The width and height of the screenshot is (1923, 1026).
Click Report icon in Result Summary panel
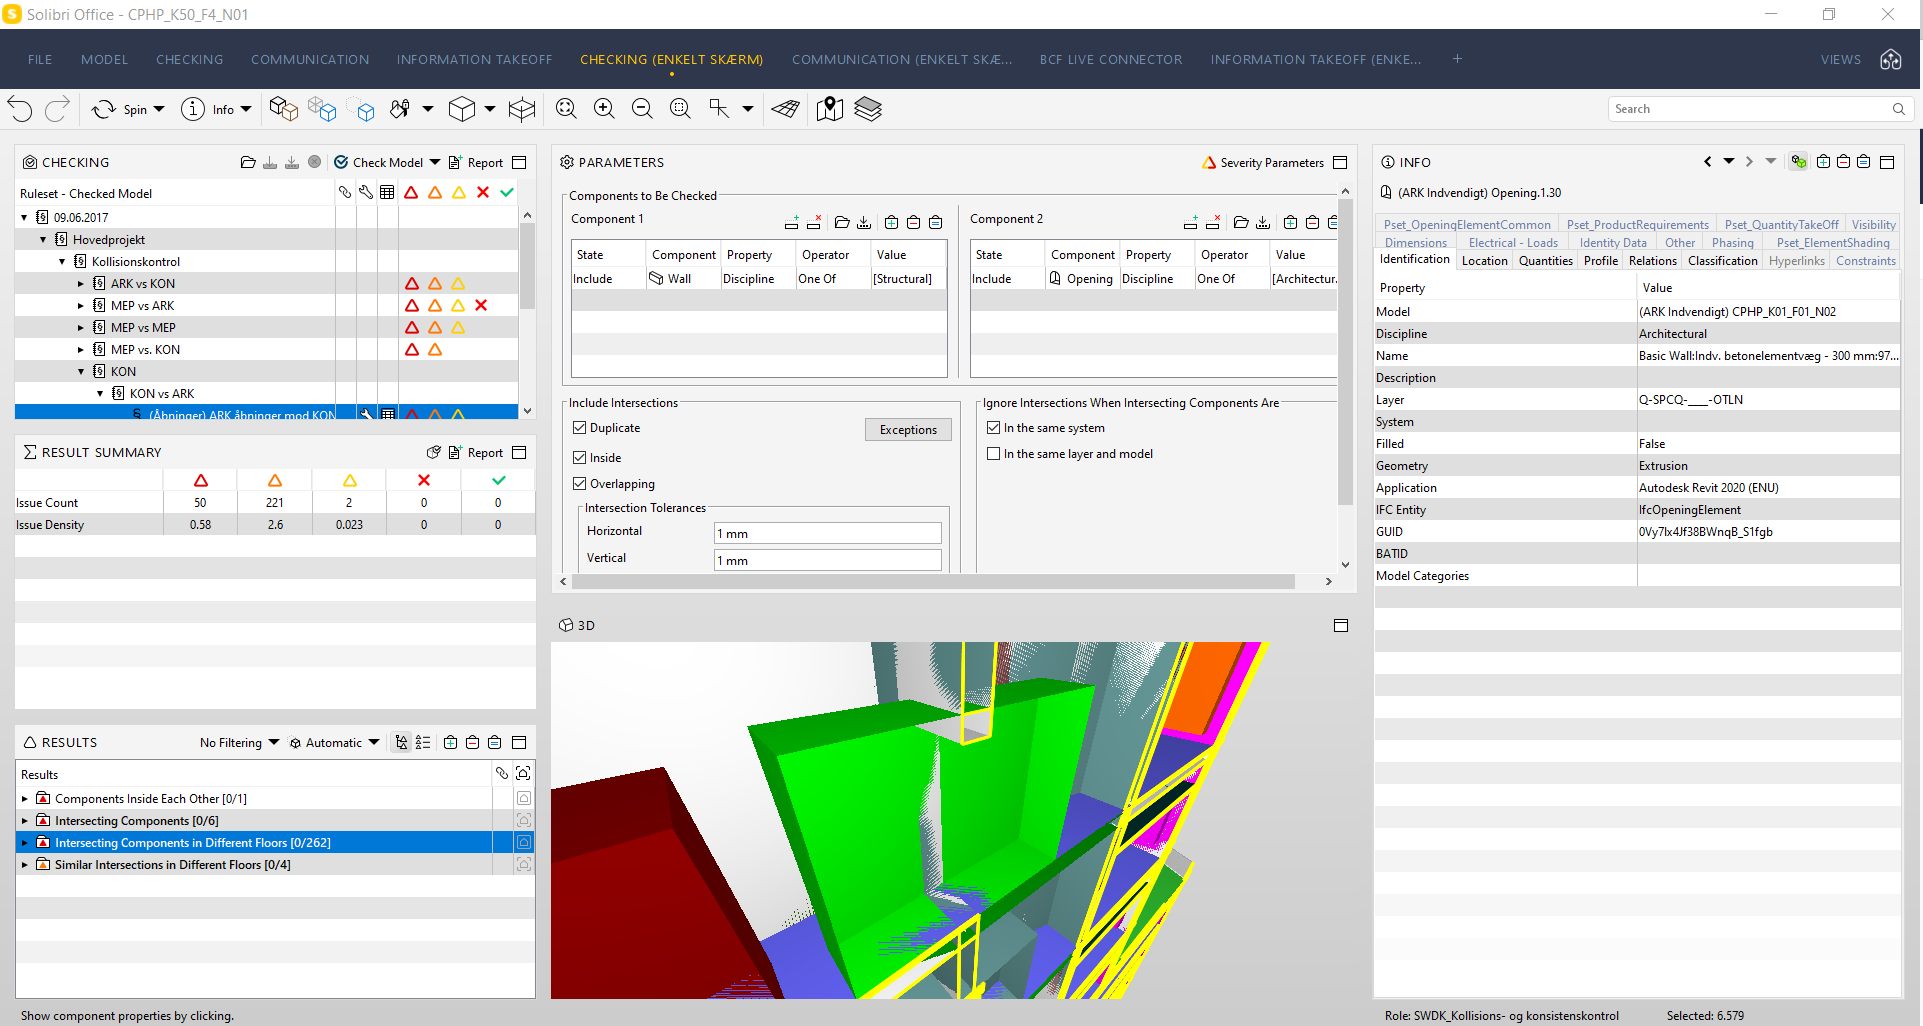476,452
